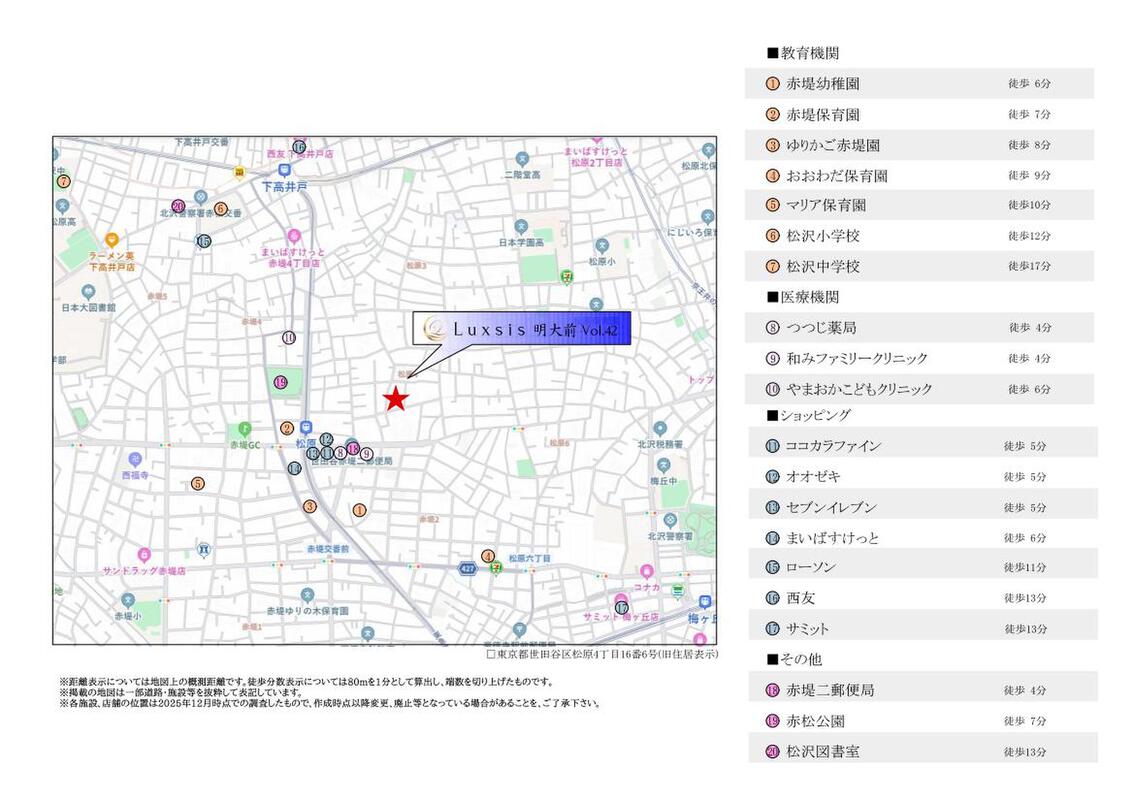Screen dimensions: 1133x800
Task: Click the 下高井戸 station label on map
Action: [x=284, y=187]
